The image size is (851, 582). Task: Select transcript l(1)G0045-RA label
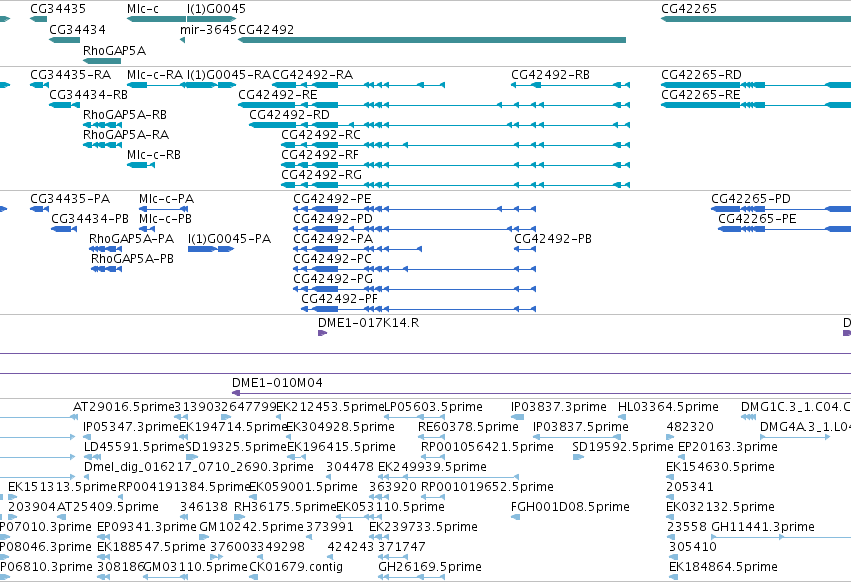[228, 75]
